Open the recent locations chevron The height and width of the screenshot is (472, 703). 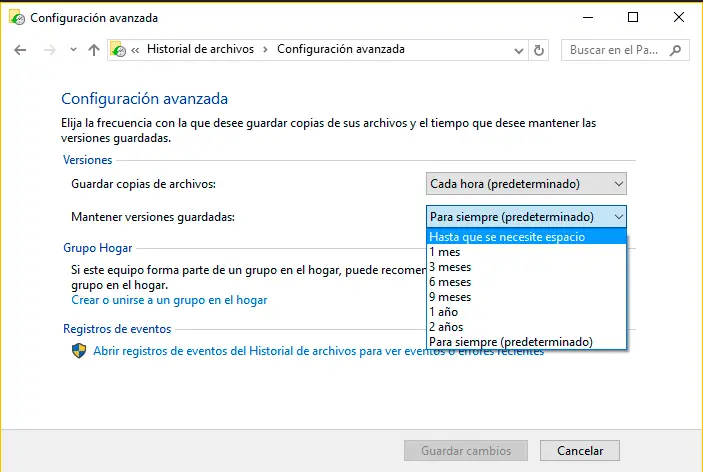pyautogui.click(x=73, y=50)
